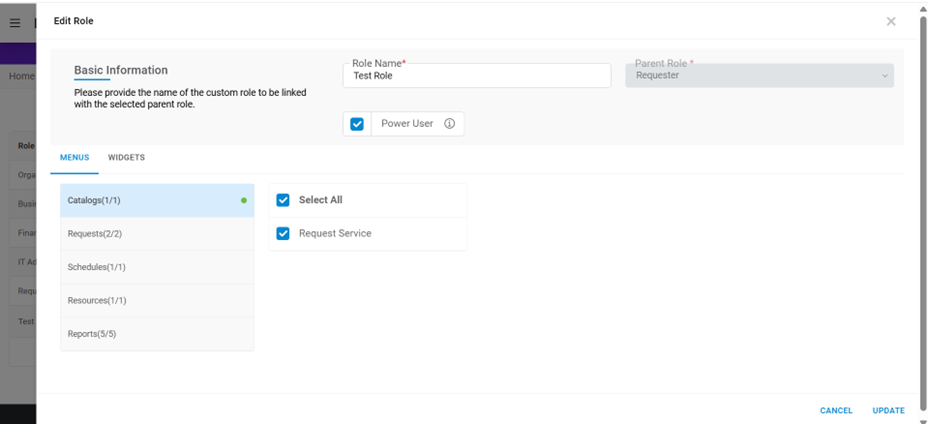Click the Home breadcrumb behind the dialog
928x424 pixels.
(x=21, y=76)
